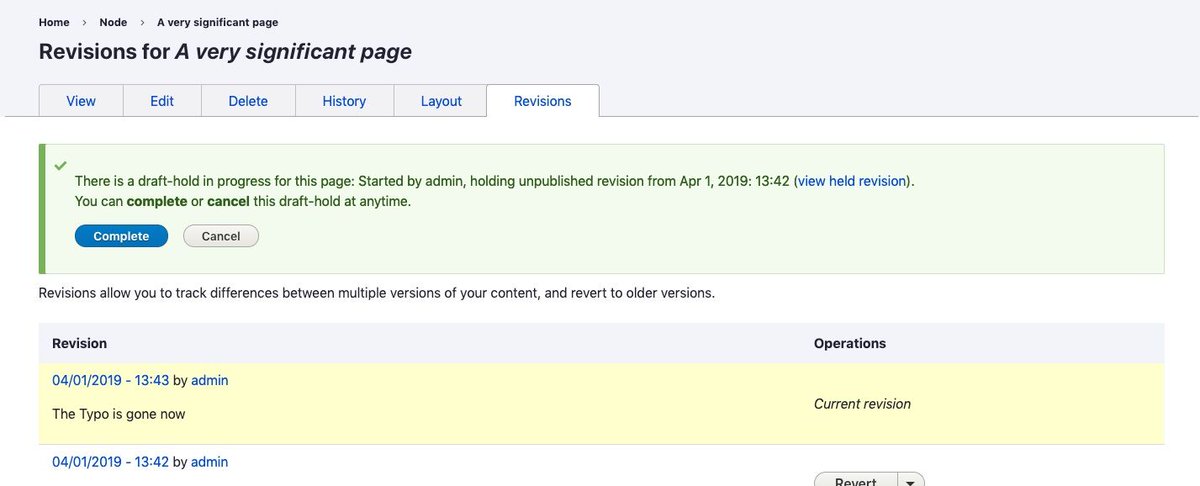This screenshot has width=1200, height=486.
Task: Expand the dropdown arrow beside Revert
Action: pos(911,481)
